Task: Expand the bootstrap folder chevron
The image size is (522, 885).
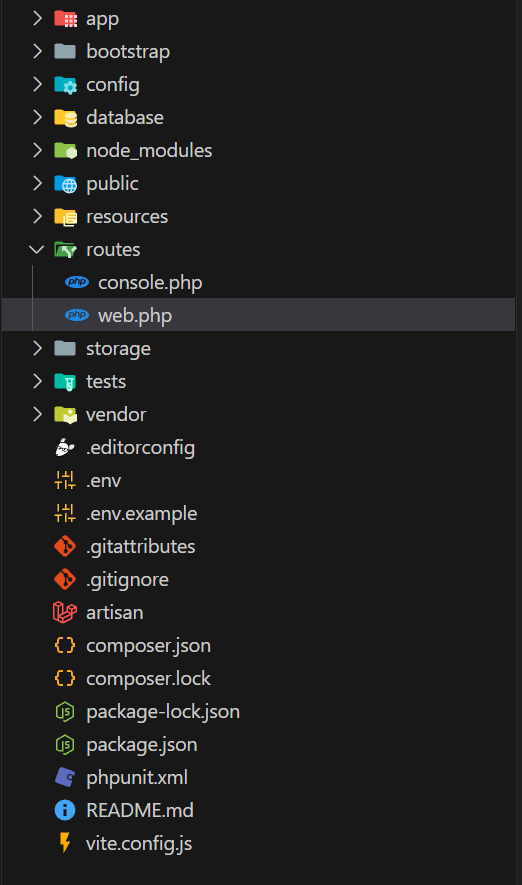Action: pyautogui.click(x=37, y=51)
